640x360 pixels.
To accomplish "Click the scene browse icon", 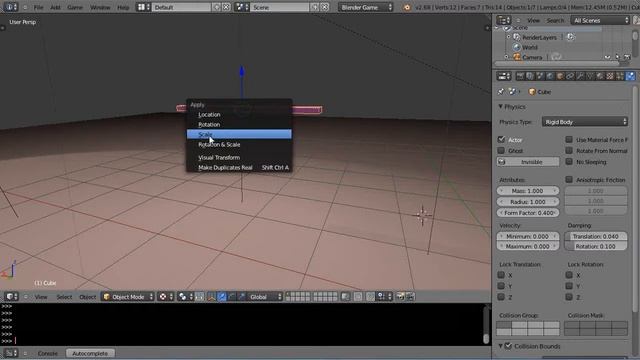I will point(242,7).
